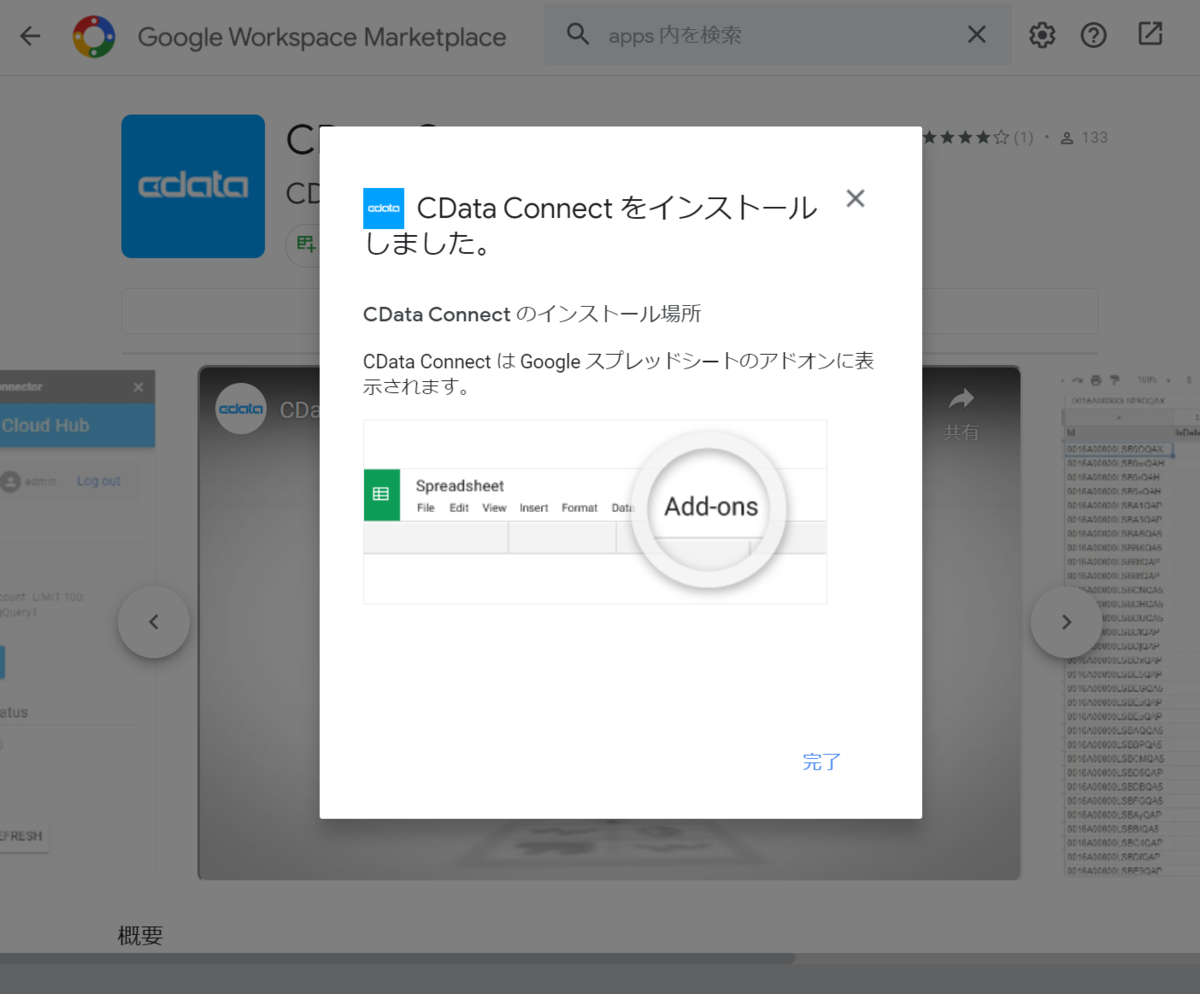Click the open-in-new-window icon top right
This screenshot has width=1200, height=994.
coord(1149,33)
